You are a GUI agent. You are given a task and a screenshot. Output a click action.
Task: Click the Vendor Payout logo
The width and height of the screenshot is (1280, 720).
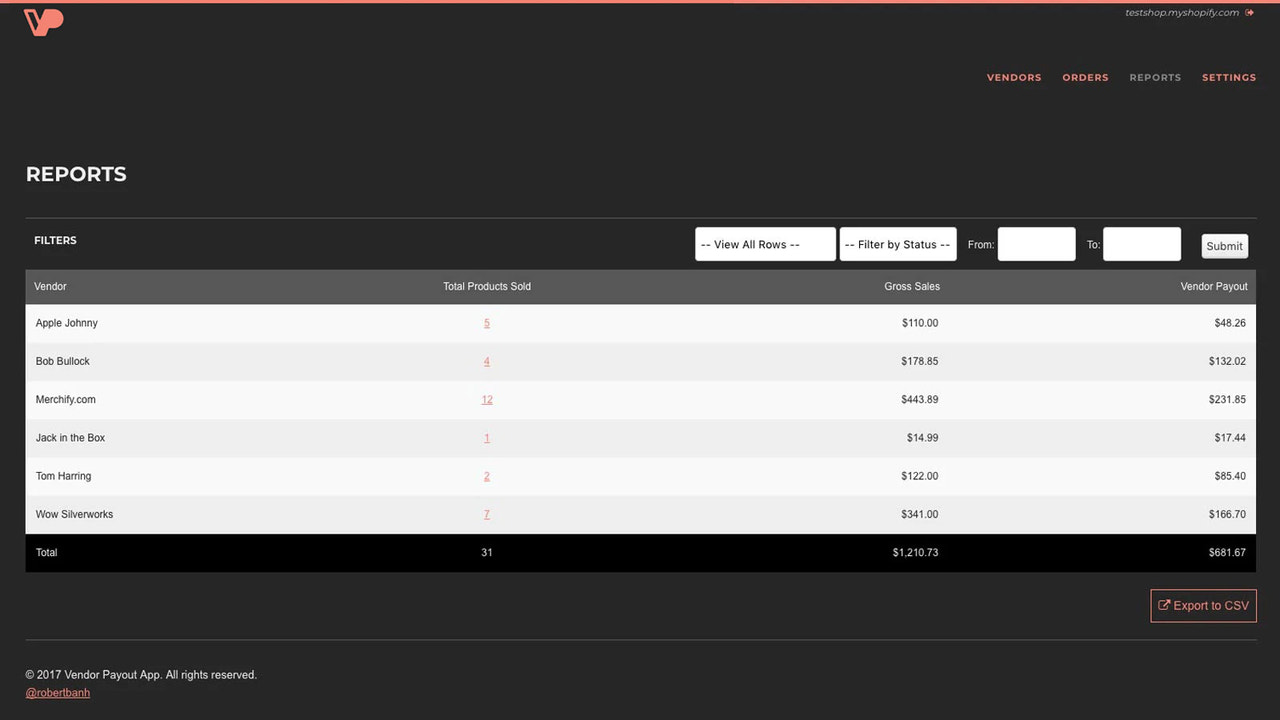tap(42, 21)
